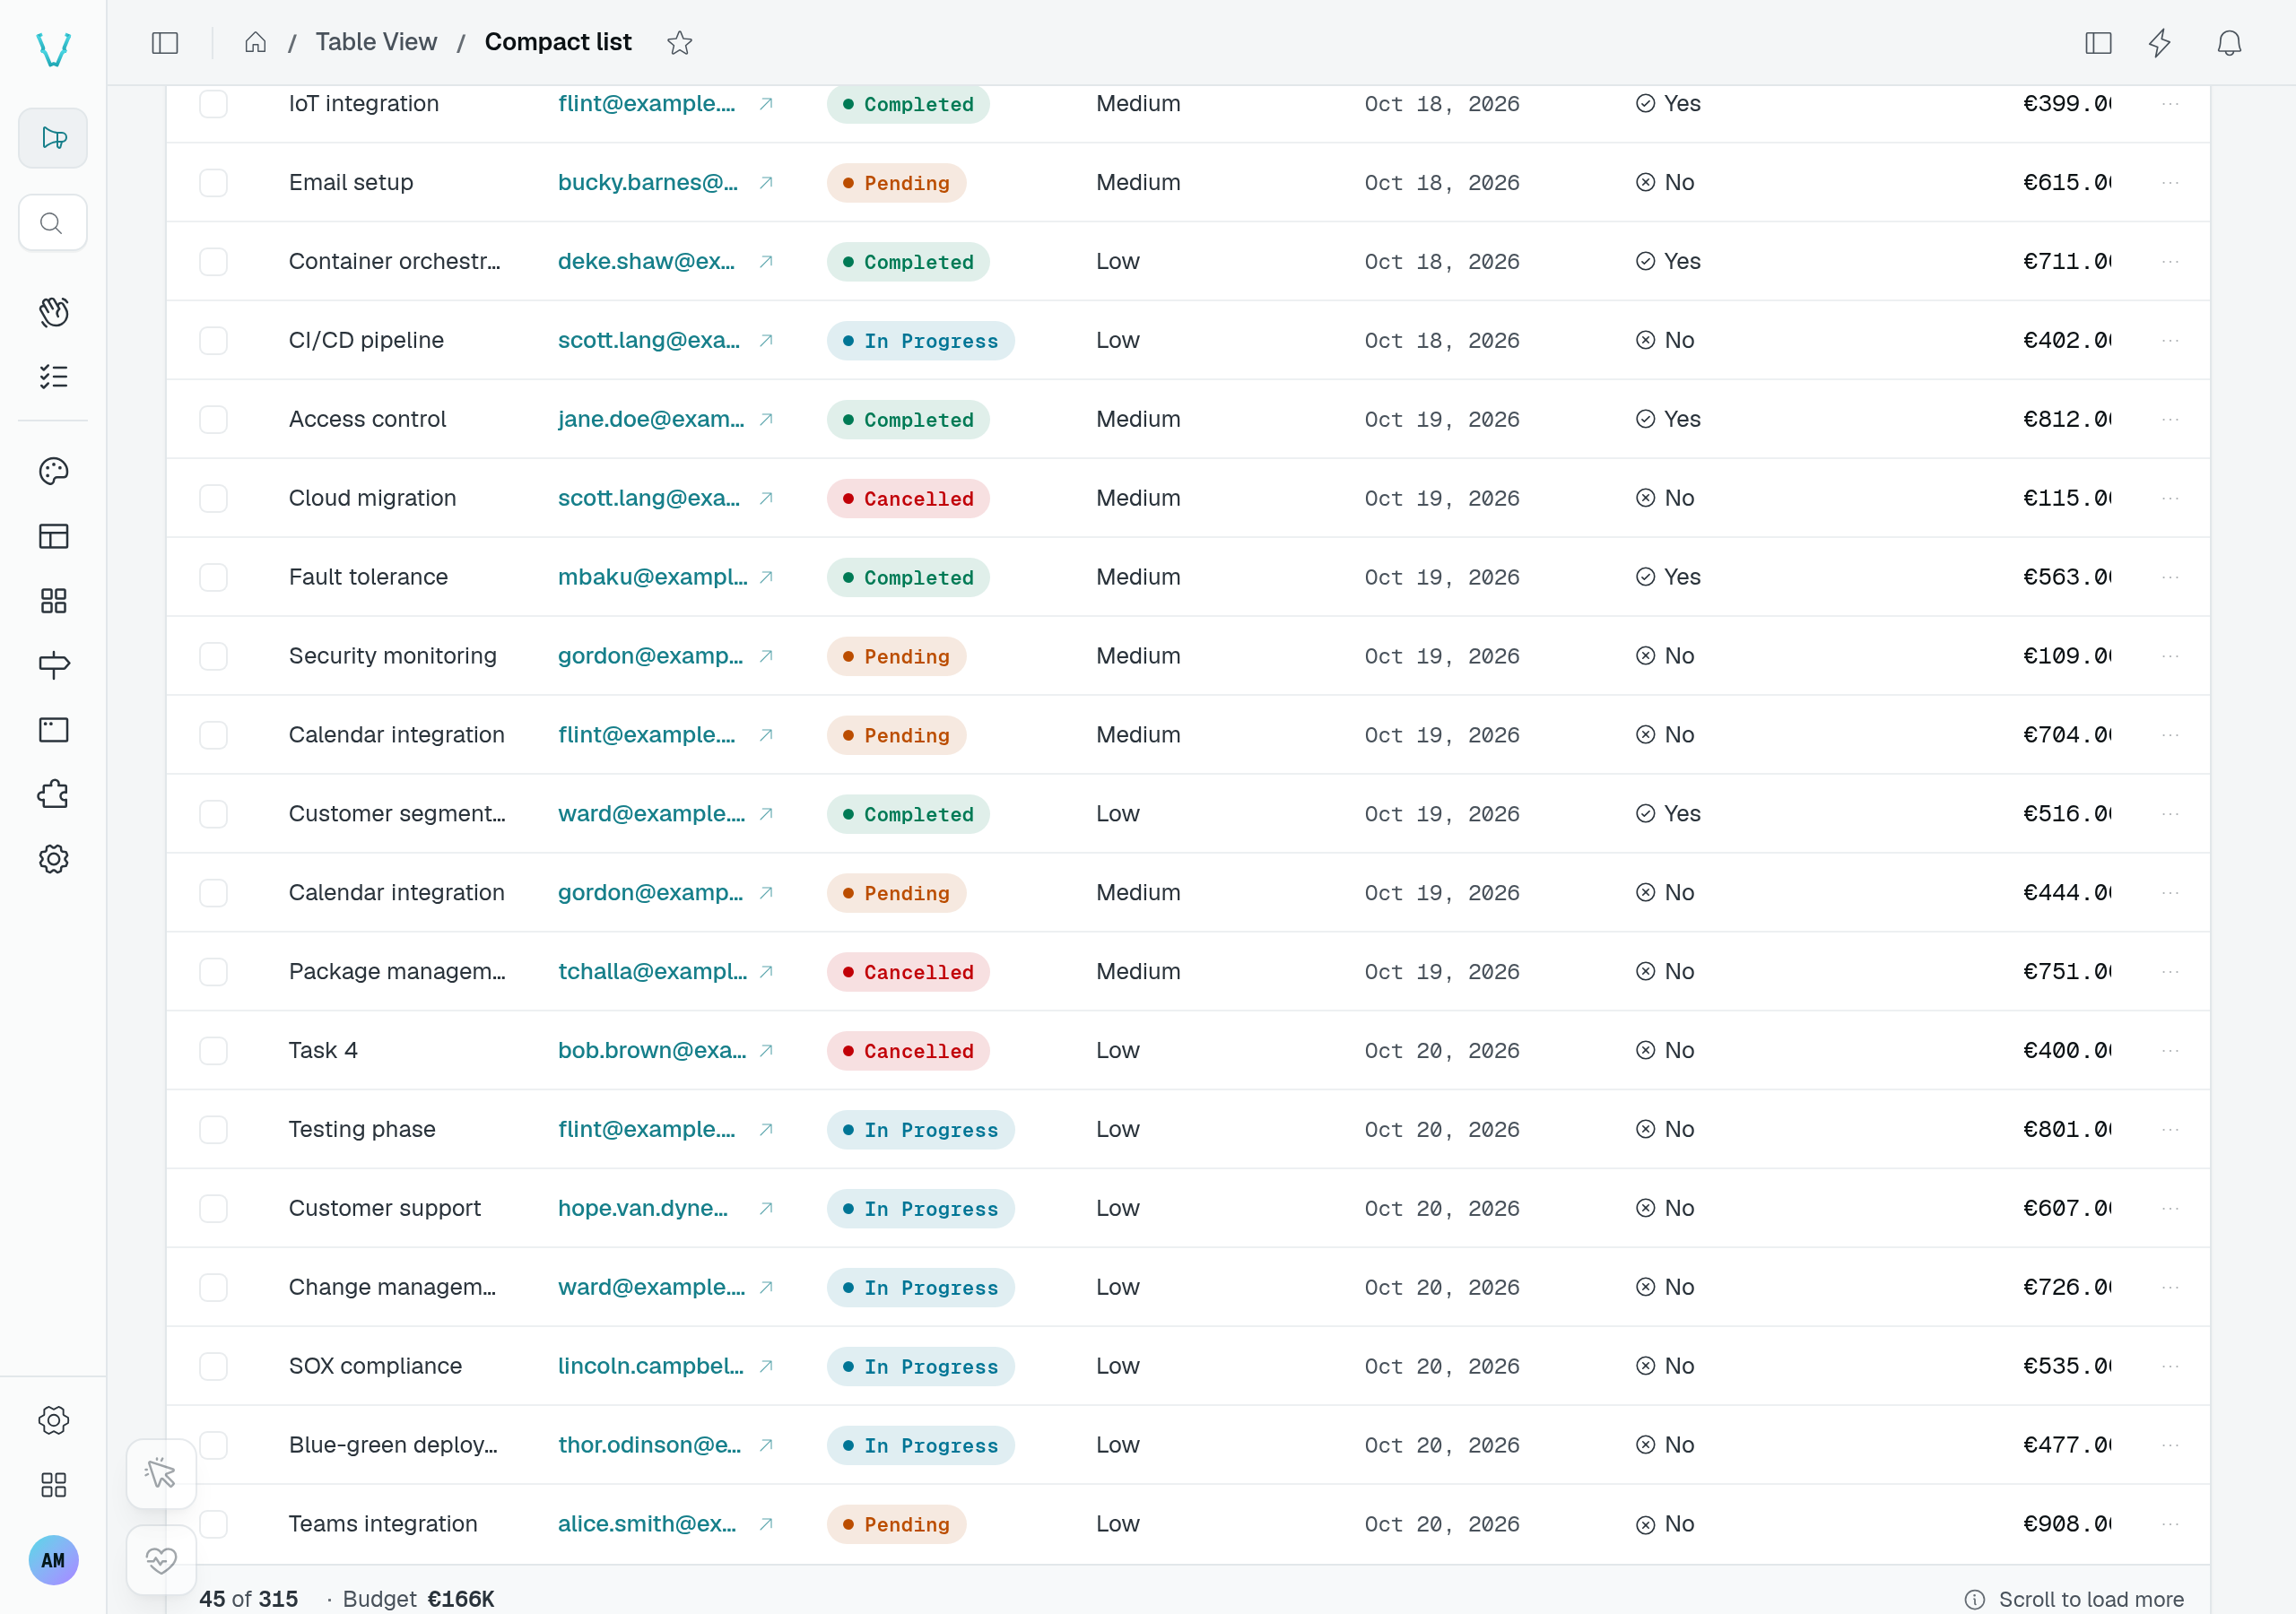Open the search icon in sidebar
Screen dimensions: 2296x1614
[53, 223]
